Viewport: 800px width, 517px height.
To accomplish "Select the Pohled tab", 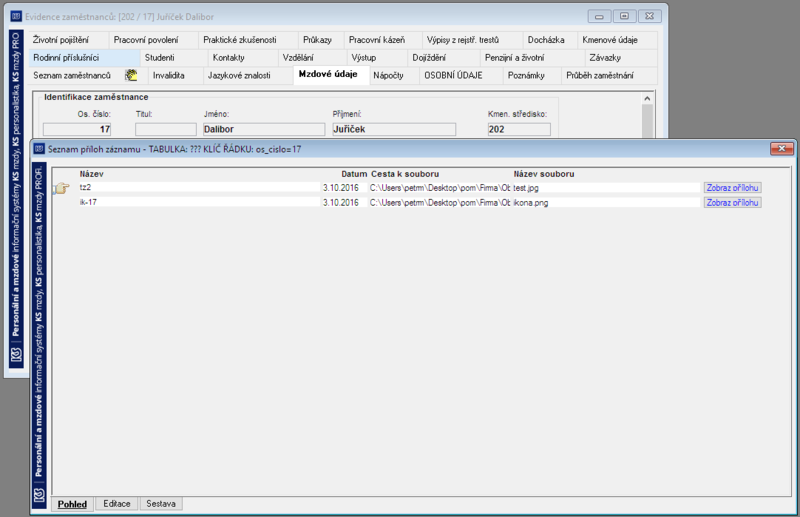I will click(x=72, y=504).
